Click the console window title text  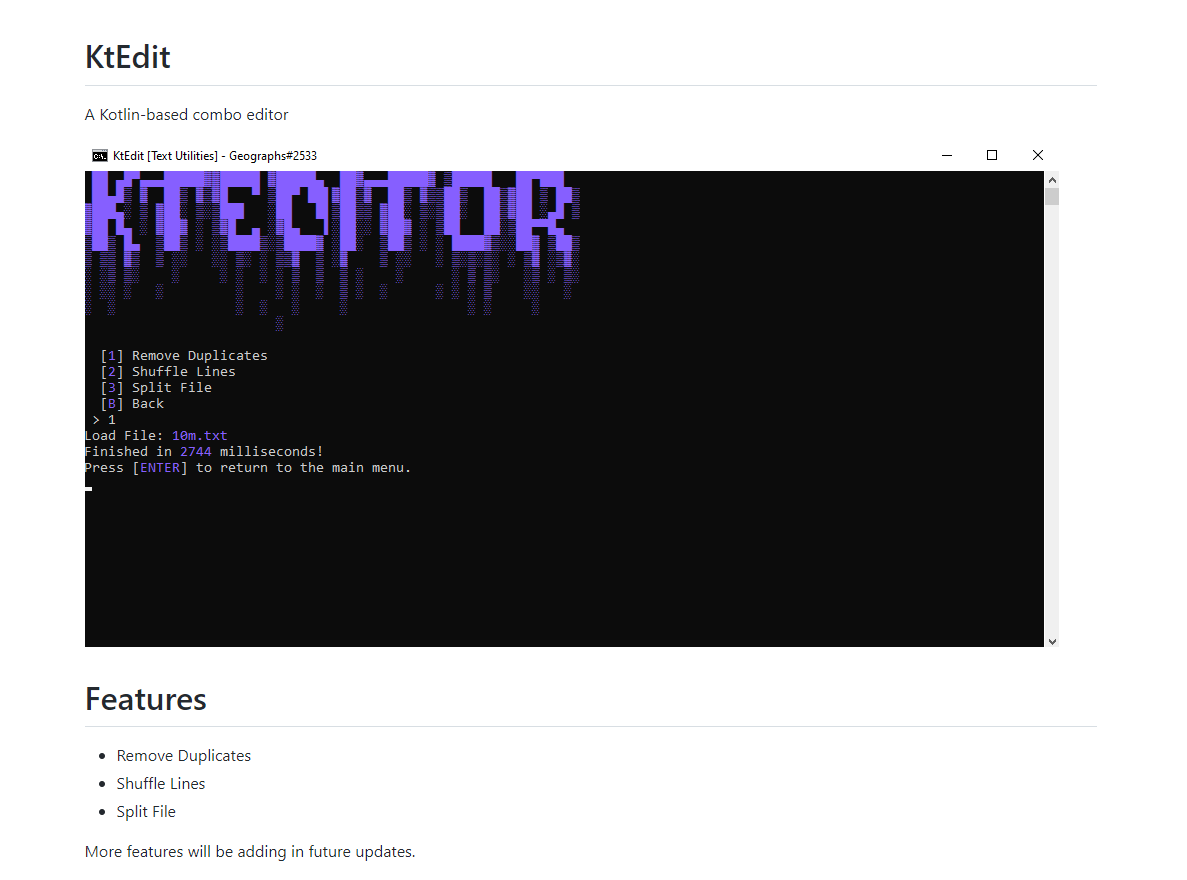pos(215,155)
